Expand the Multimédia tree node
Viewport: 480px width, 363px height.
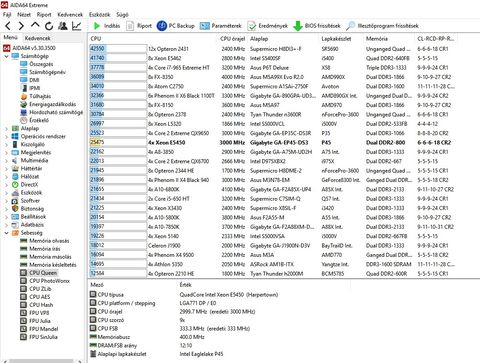pos(6,160)
